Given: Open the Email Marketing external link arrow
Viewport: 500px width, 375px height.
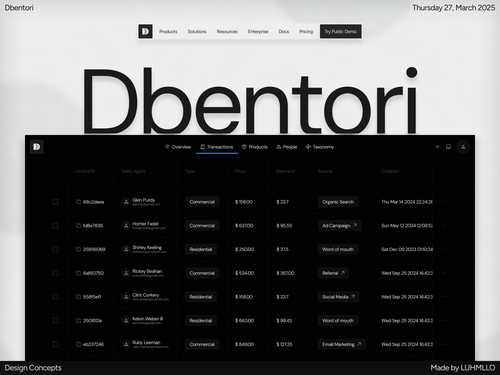Looking at the screenshot, I should point(359,344).
